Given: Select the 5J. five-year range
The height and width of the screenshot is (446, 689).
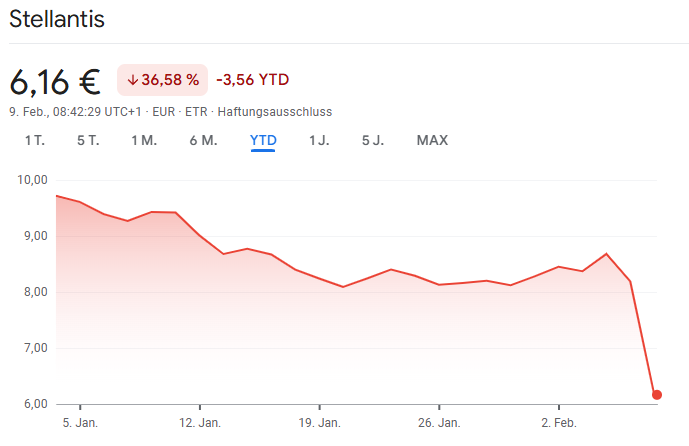Looking at the screenshot, I should [373, 140].
